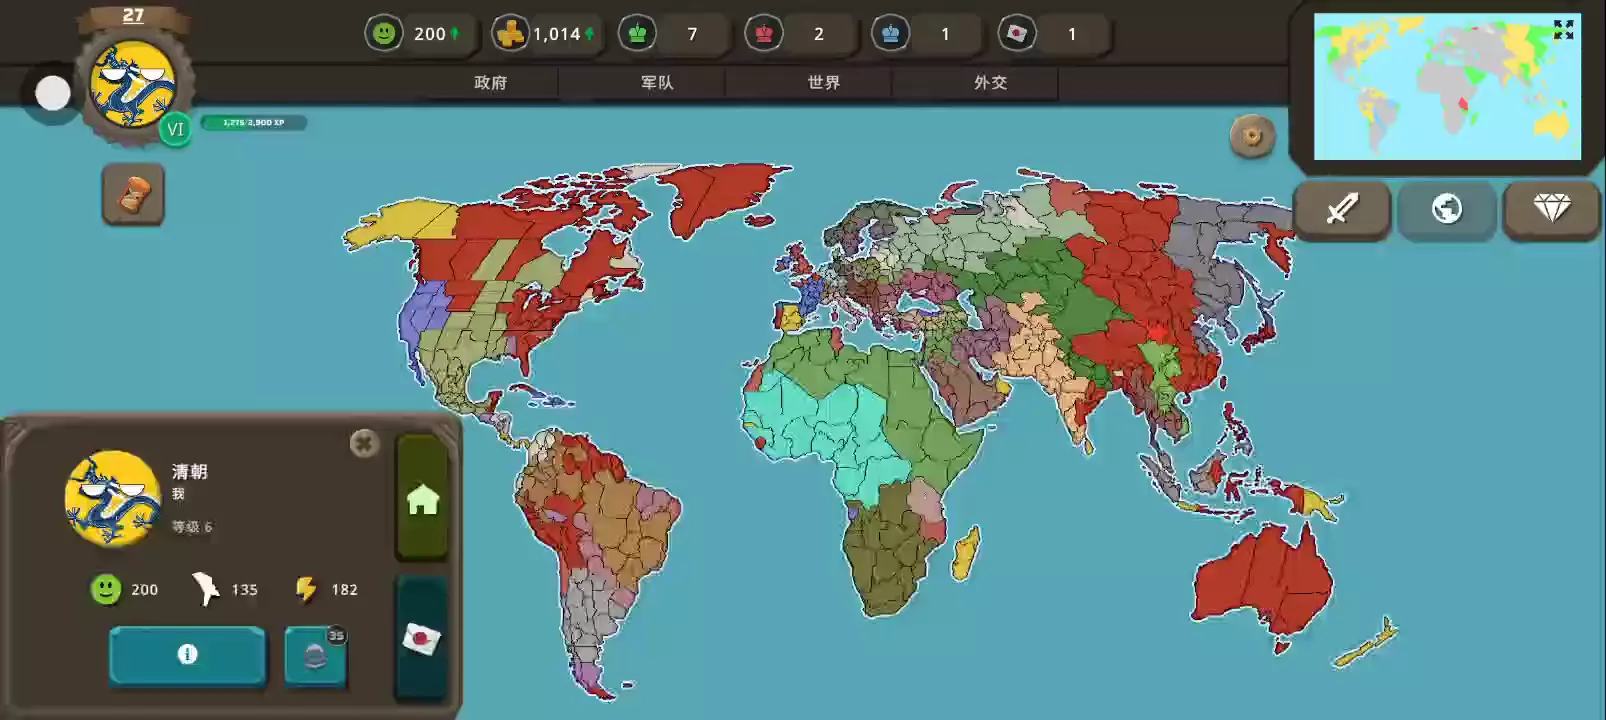The height and width of the screenshot is (720, 1606).
Task: Close the 清朝 country panel
Action: pos(364,443)
